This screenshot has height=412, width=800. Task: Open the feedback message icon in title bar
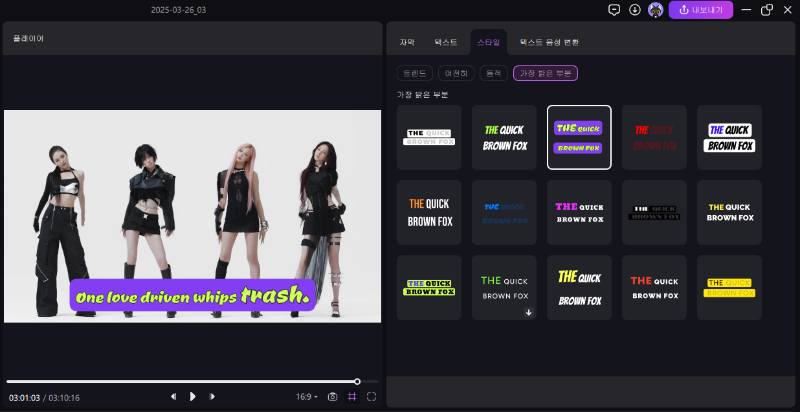click(x=614, y=10)
